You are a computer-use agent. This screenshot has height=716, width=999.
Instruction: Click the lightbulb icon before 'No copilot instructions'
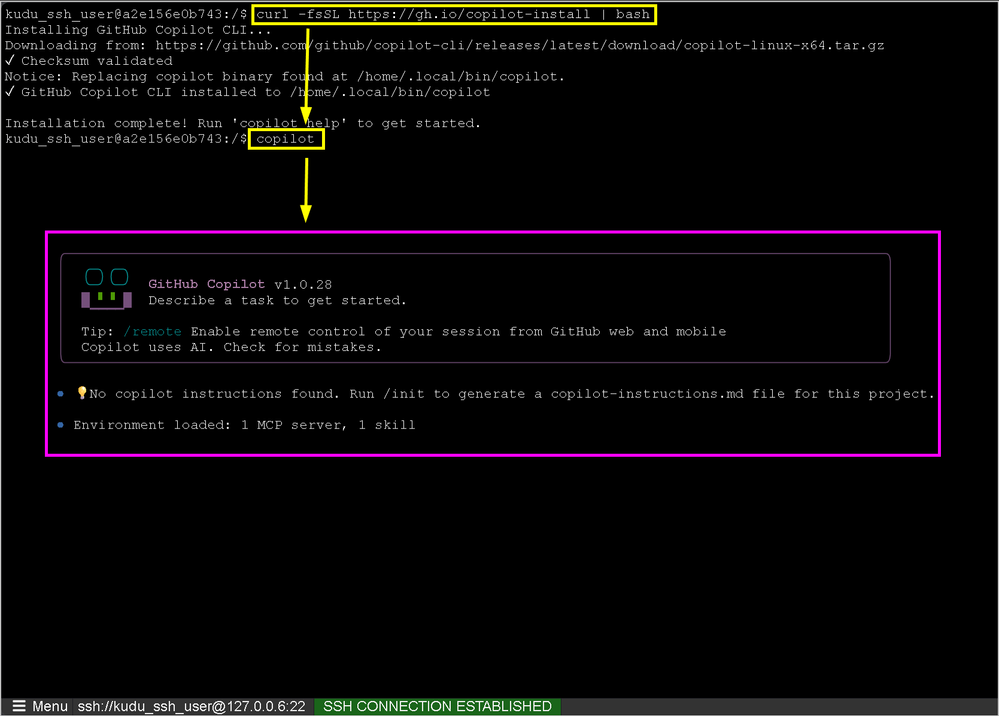pos(82,393)
